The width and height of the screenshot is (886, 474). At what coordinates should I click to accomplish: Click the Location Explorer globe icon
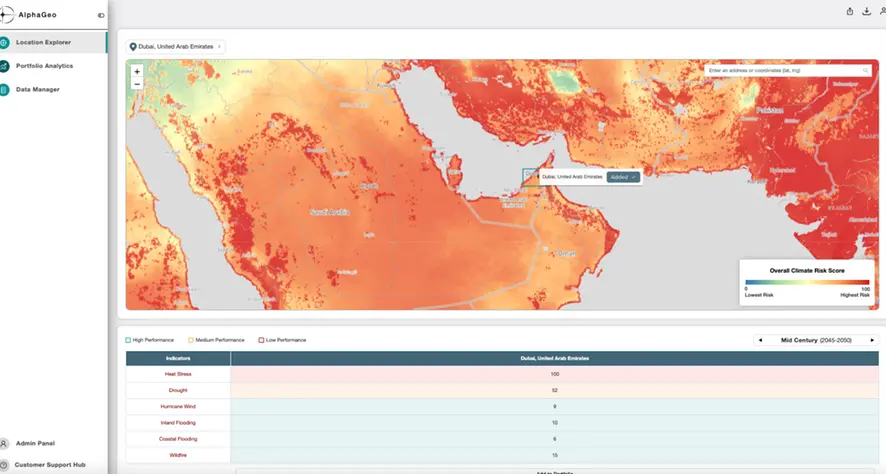pos(4,42)
